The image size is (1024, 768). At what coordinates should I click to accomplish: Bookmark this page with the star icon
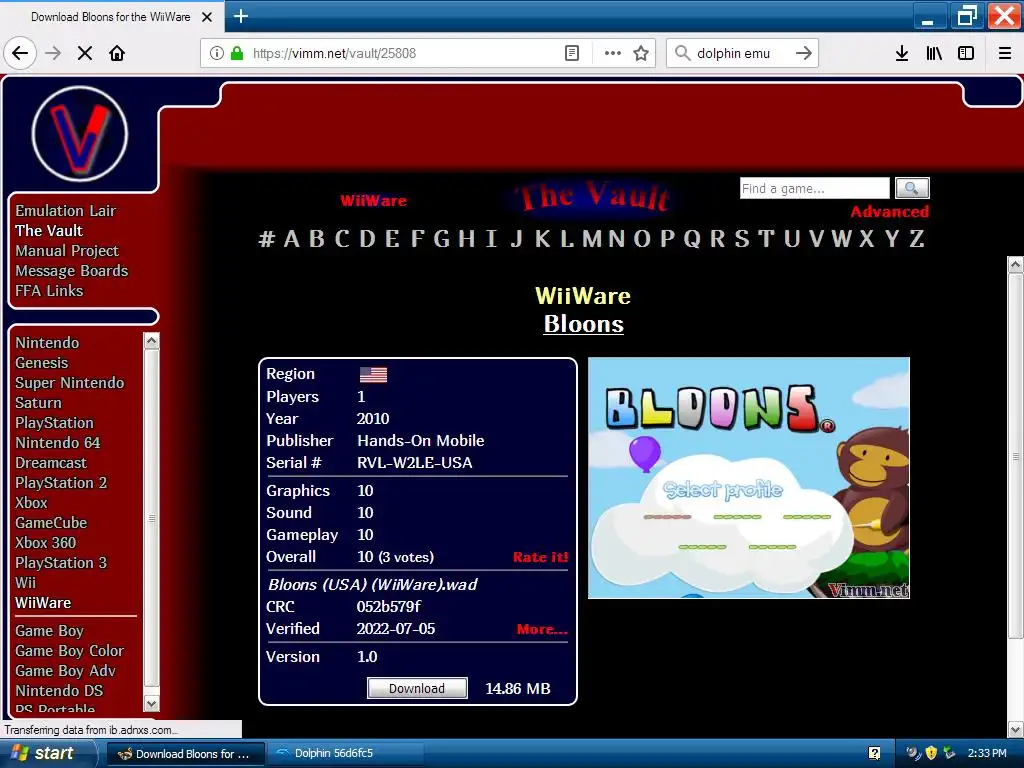click(641, 53)
